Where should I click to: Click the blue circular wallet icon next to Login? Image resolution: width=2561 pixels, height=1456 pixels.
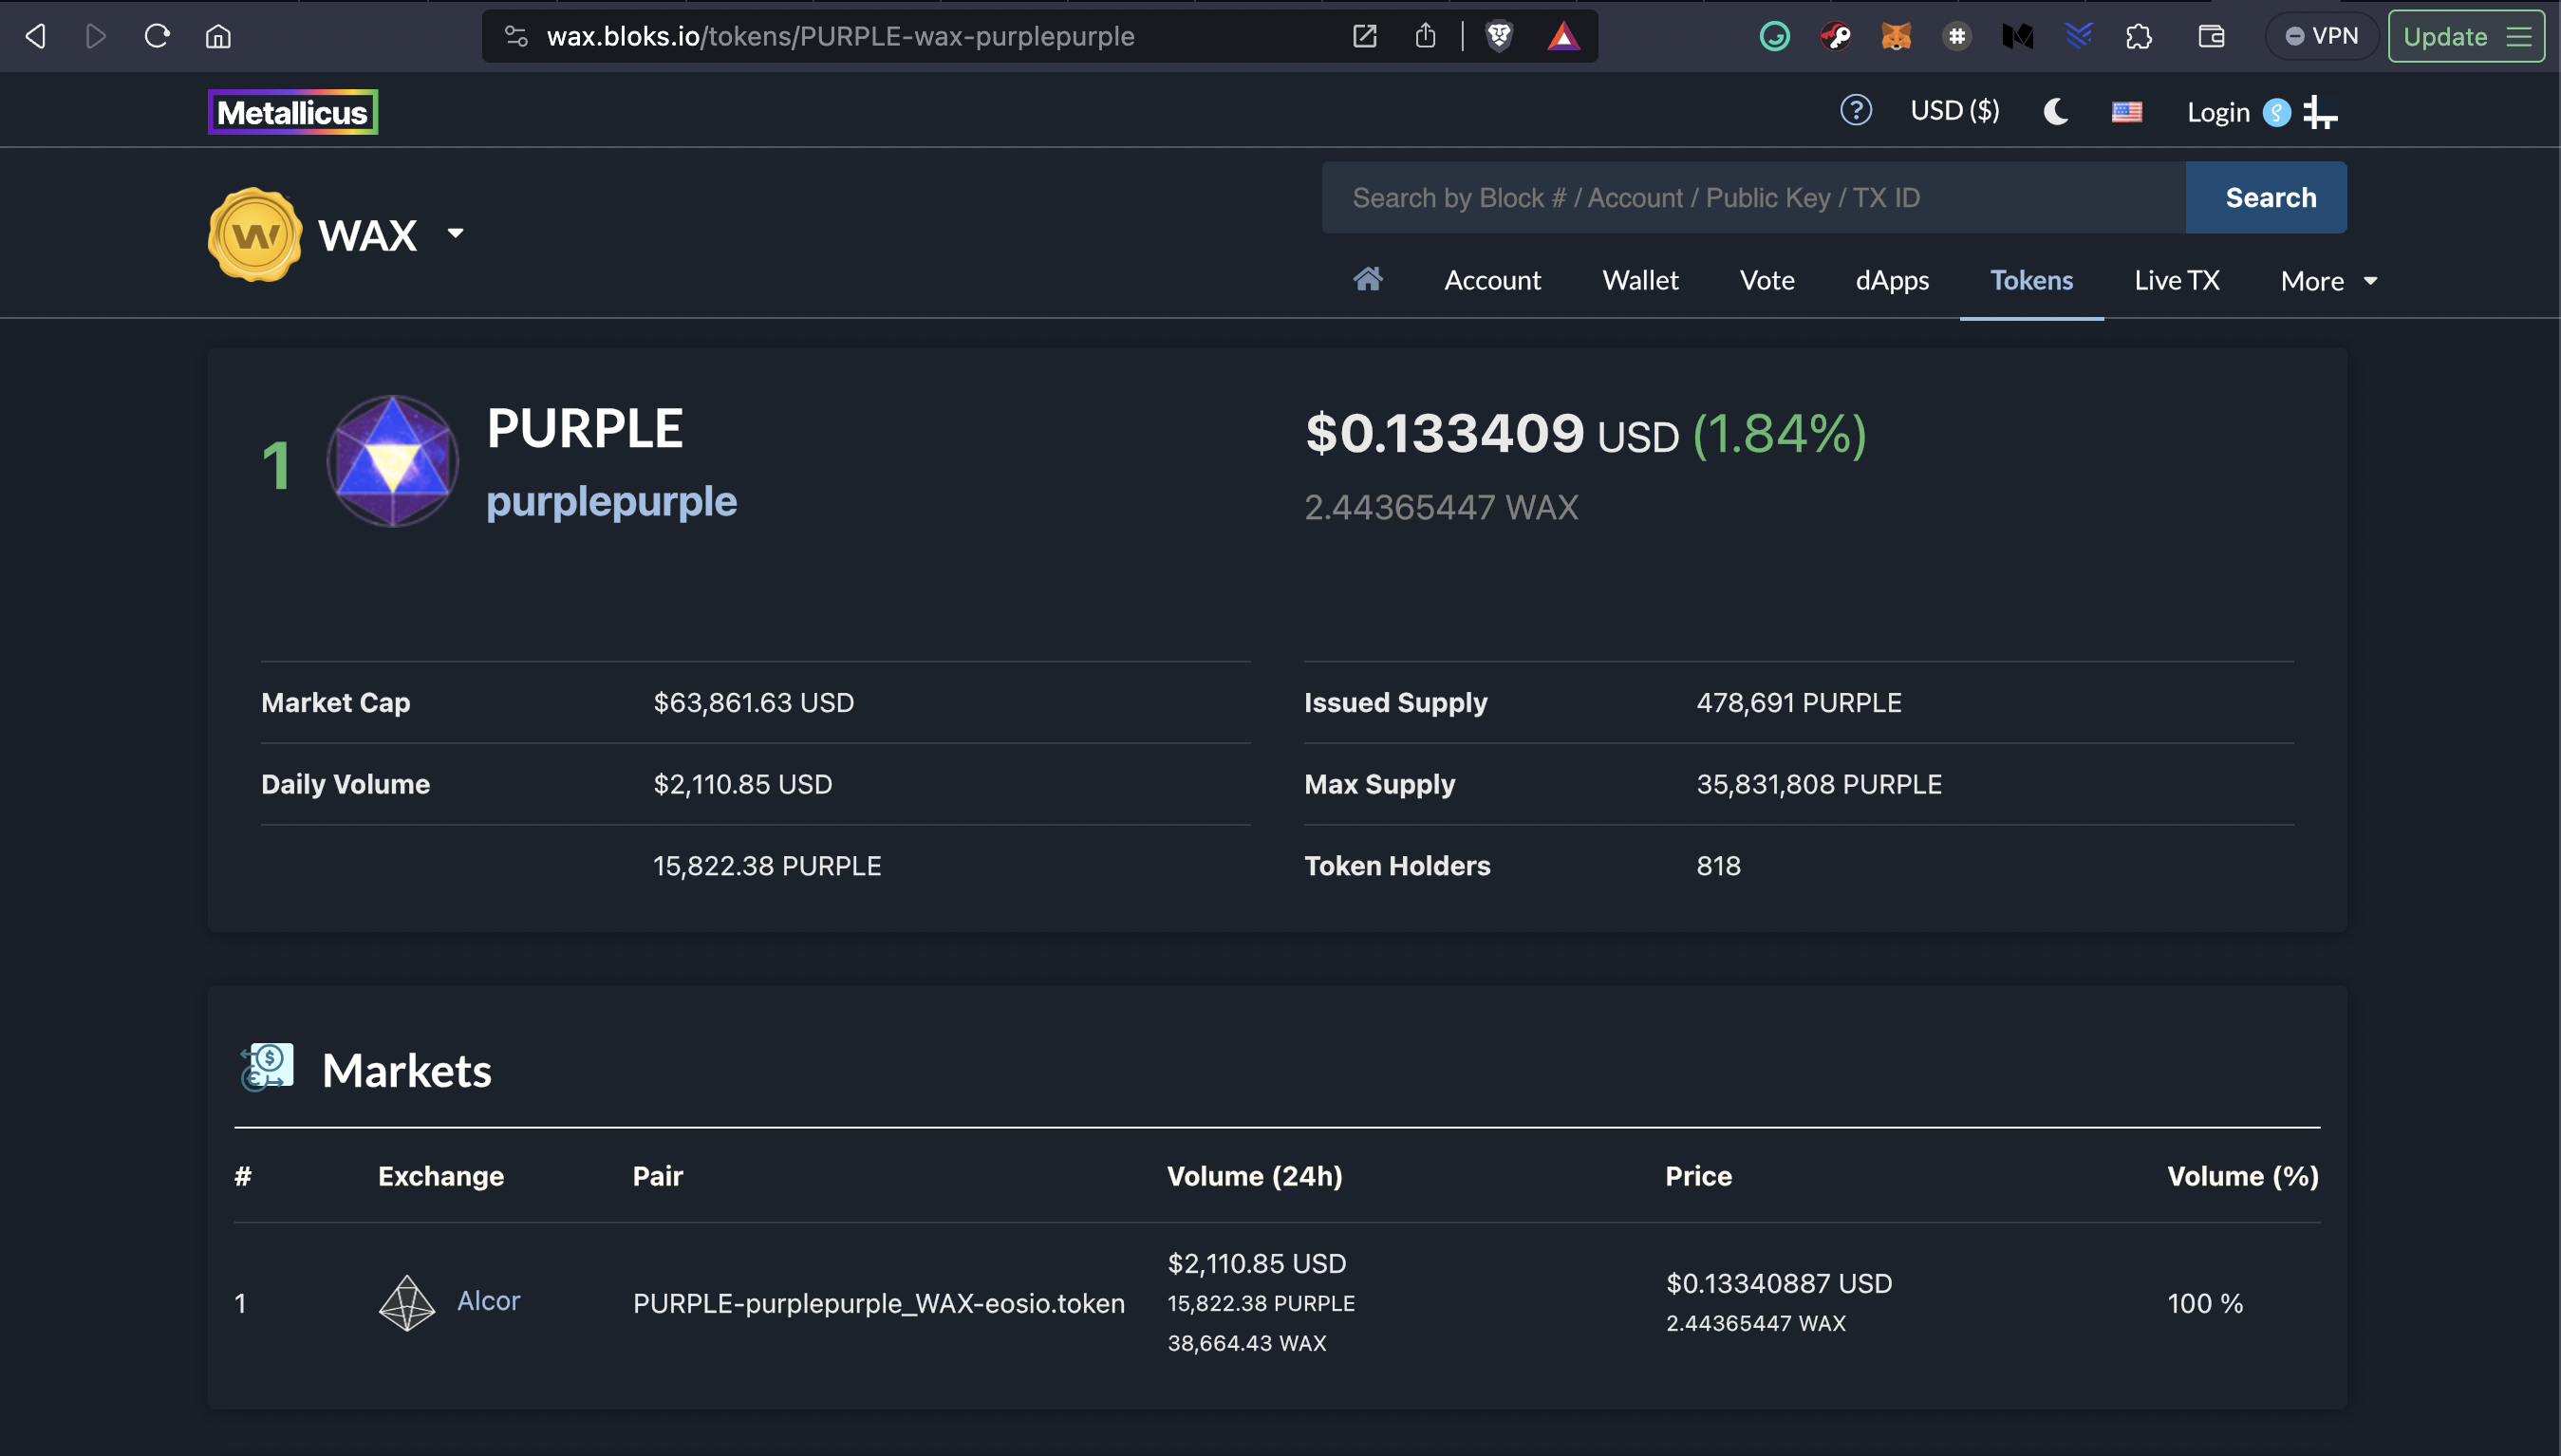[2277, 112]
